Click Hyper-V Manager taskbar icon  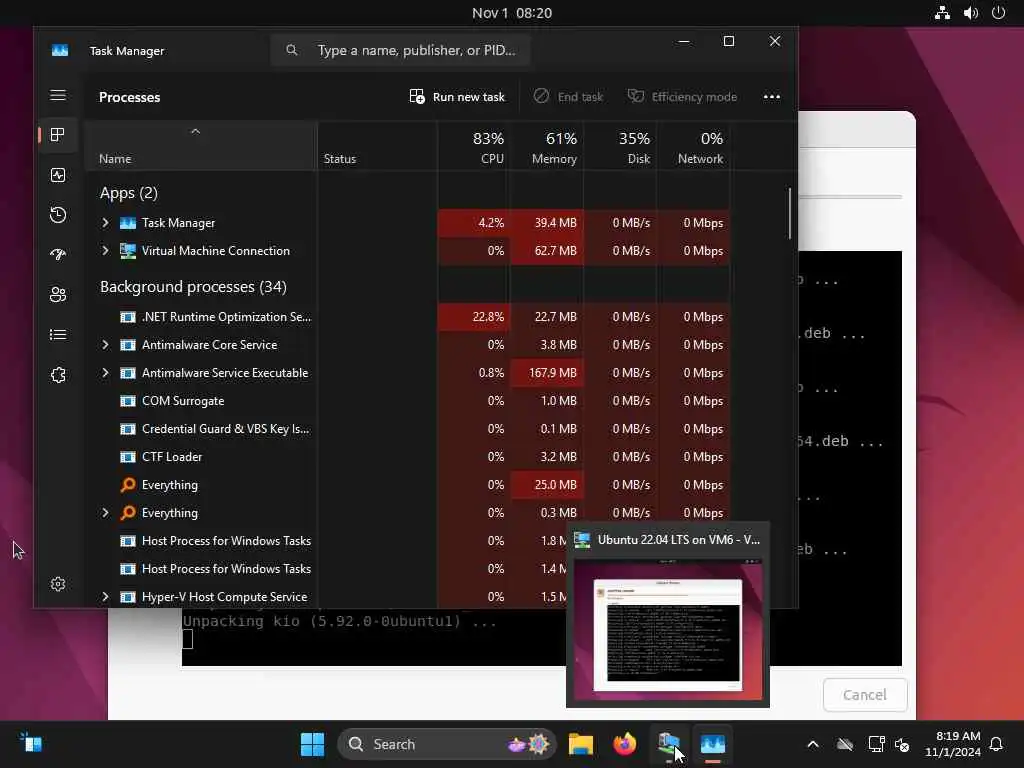coord(669,744)
